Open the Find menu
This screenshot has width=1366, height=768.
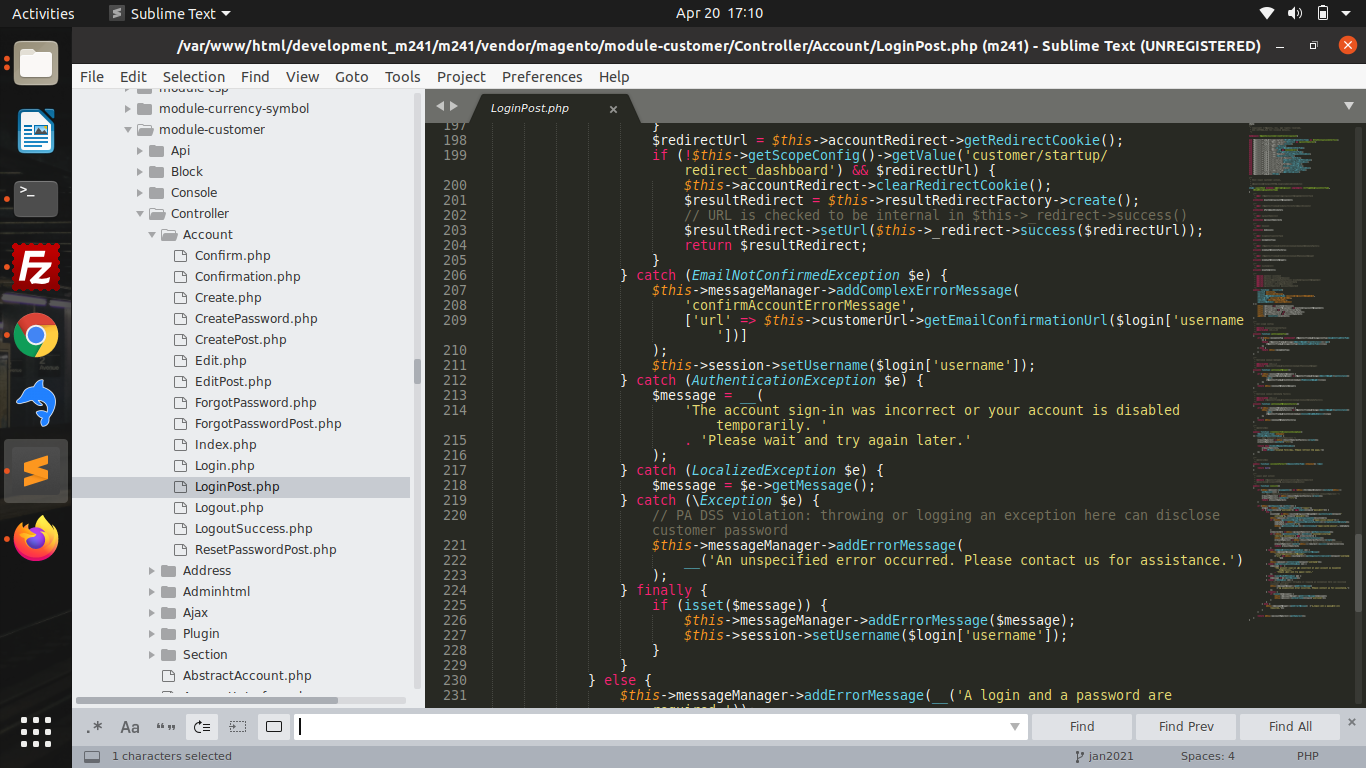click(x=255, y=77)
